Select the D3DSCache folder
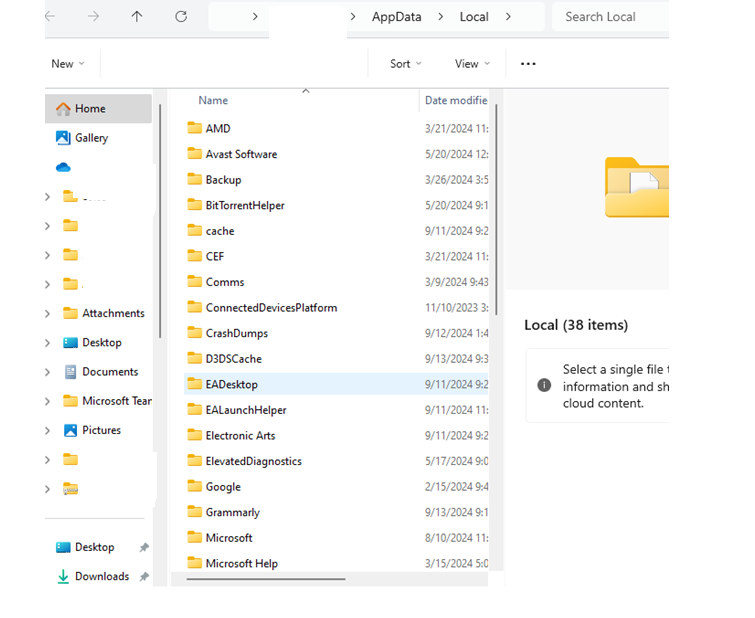The image size is (755, 618). [x=225, y=358]
